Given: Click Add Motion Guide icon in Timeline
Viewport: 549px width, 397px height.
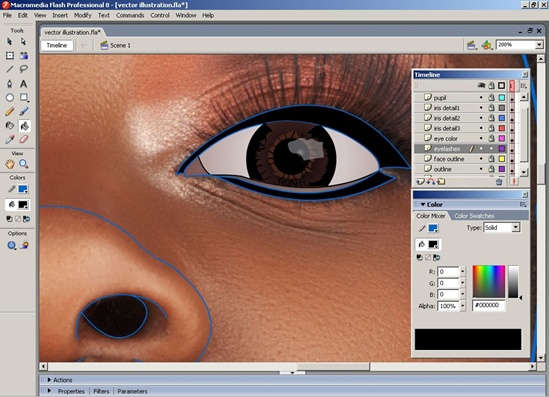Looking at the screenshot, I should (x=431, y=181).
